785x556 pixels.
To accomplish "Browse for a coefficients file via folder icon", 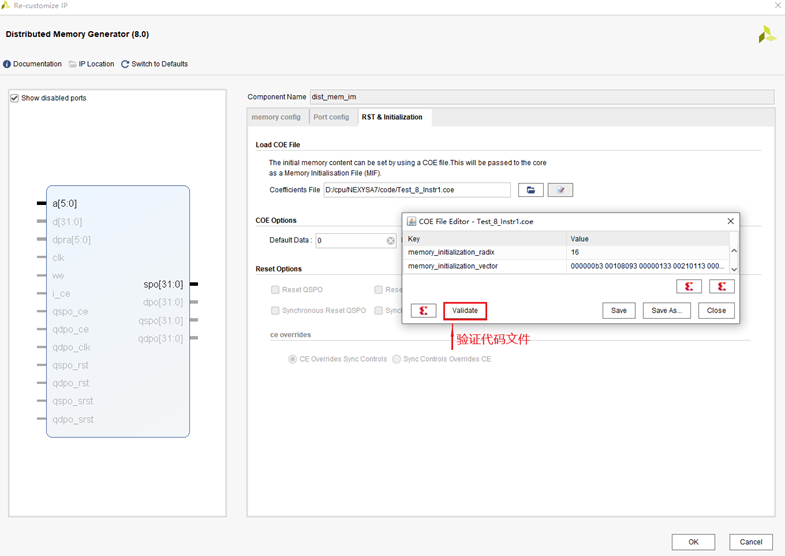I will click(530, 190).
